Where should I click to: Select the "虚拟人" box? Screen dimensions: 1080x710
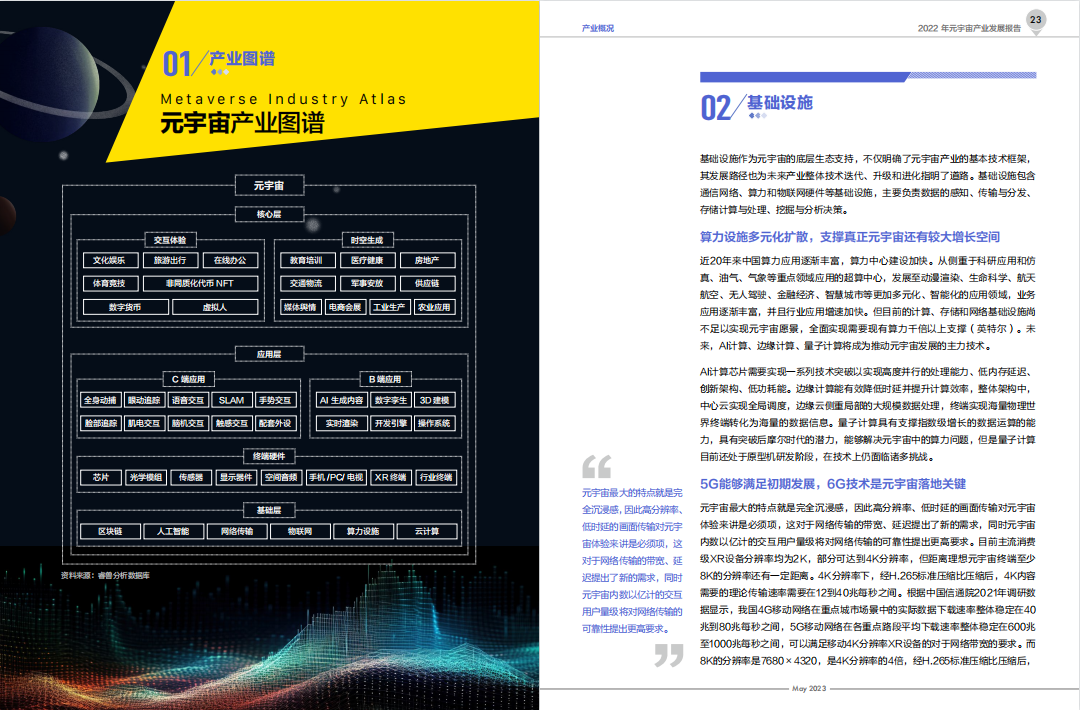(x=216, y=307)
